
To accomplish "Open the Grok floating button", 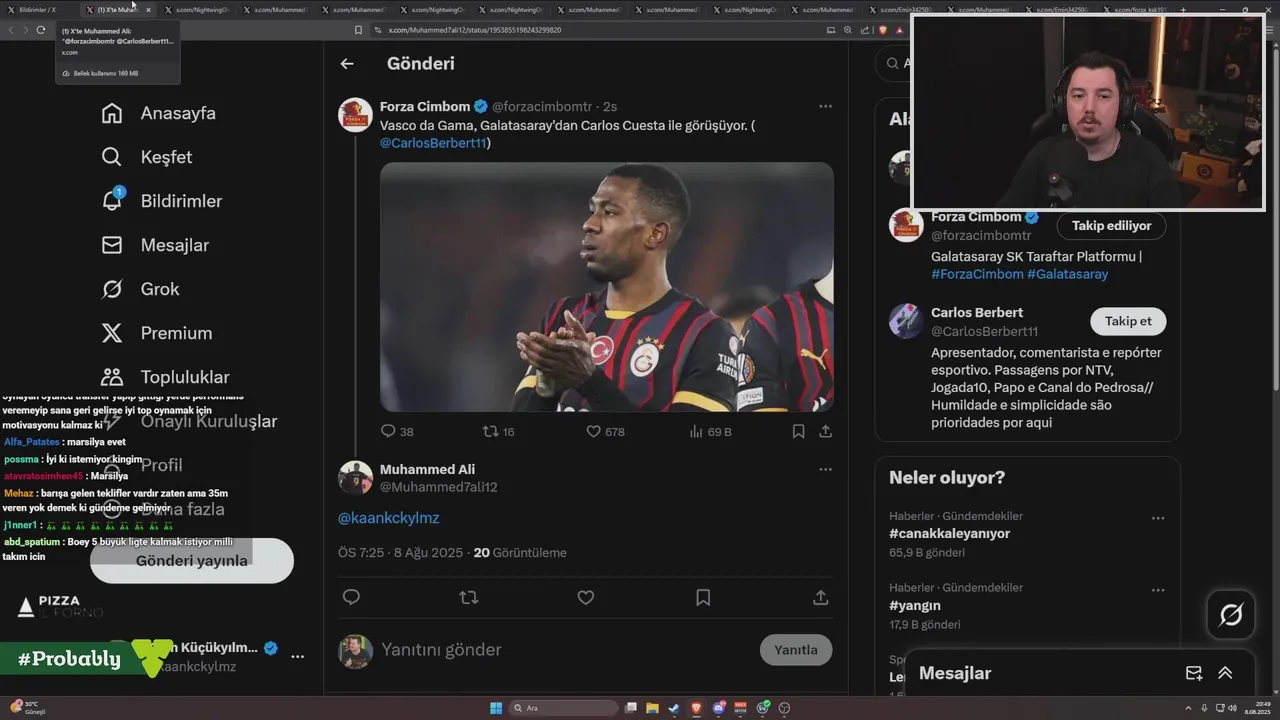I will tap(1231, 615).
